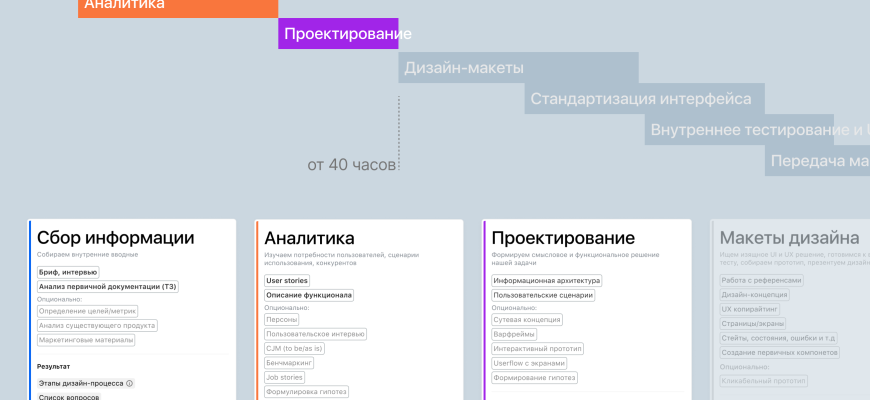Select the Внутреннее тестирование timeline bar
The width and height of the screenshot is (870, 400).
756,130
